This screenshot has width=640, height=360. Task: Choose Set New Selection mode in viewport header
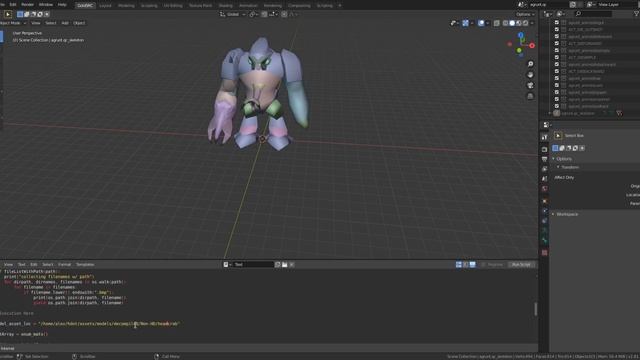pos(20,14)
